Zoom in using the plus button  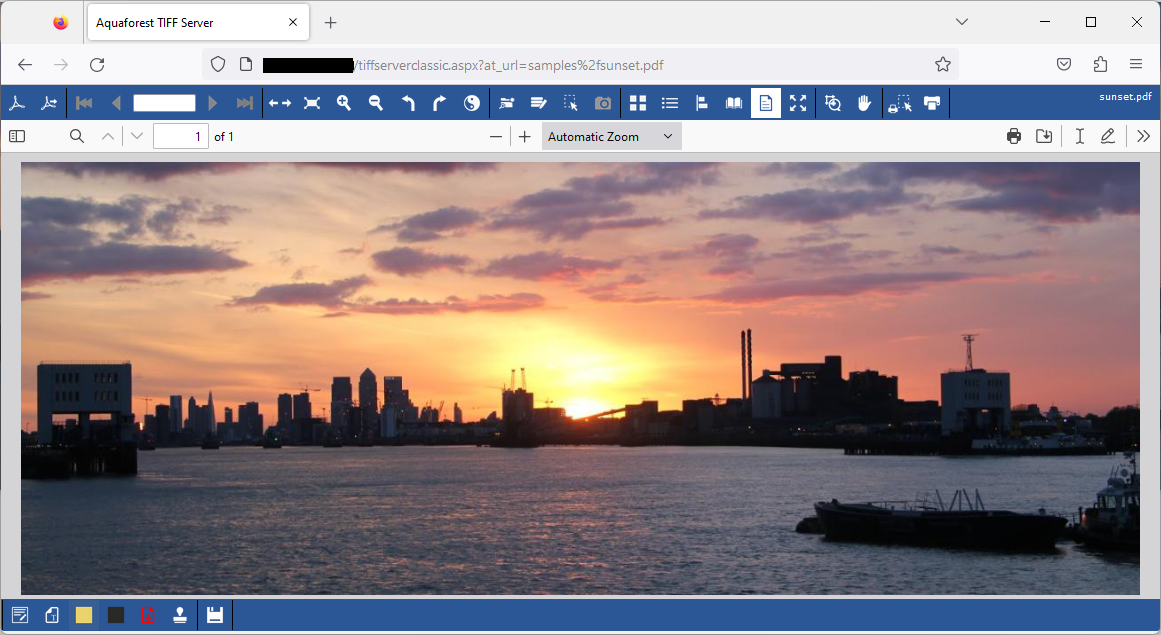pos(524,136)
